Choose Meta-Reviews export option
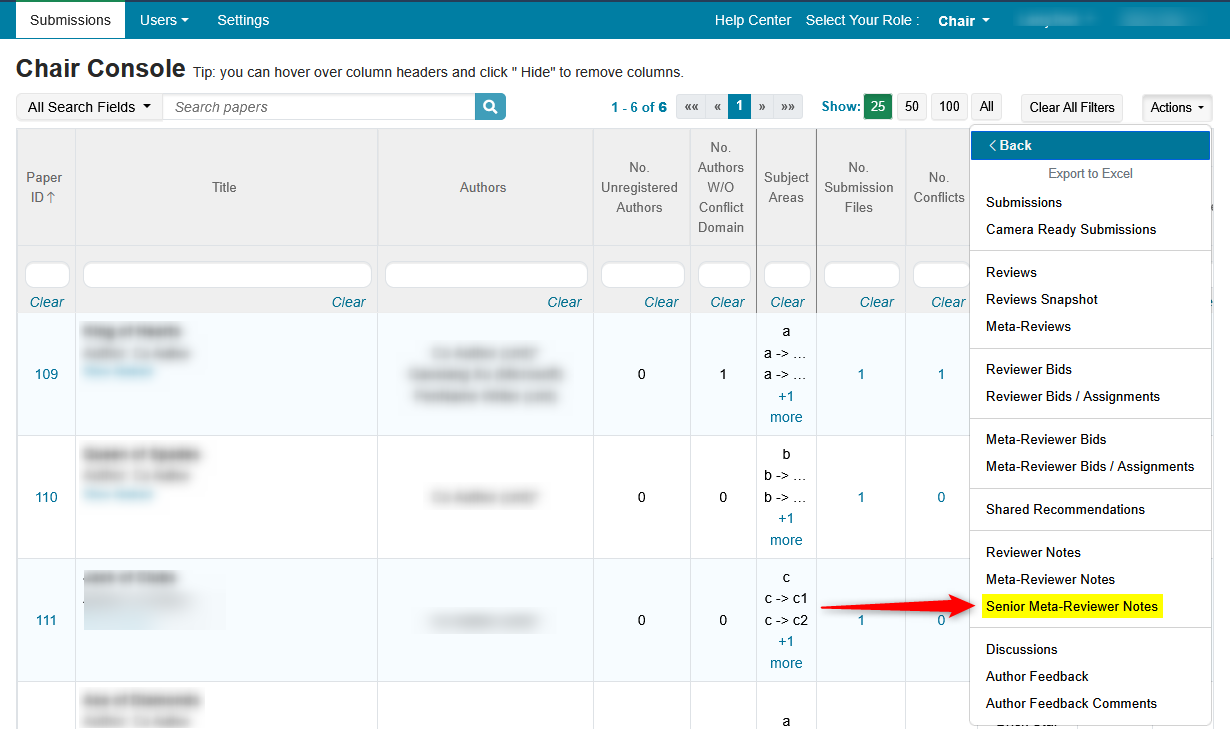The image size is (1230, 729). (x=1028, y=326)
